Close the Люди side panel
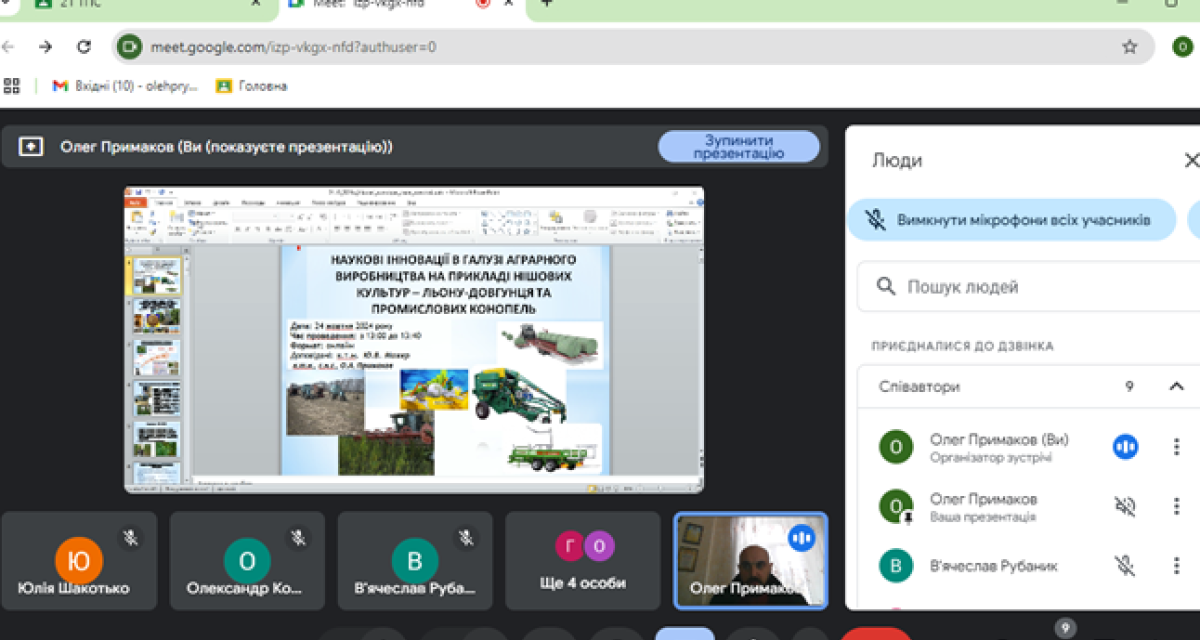This screenshot has width=1200, height=640. pyautogui.click(x=1190, y=160)
